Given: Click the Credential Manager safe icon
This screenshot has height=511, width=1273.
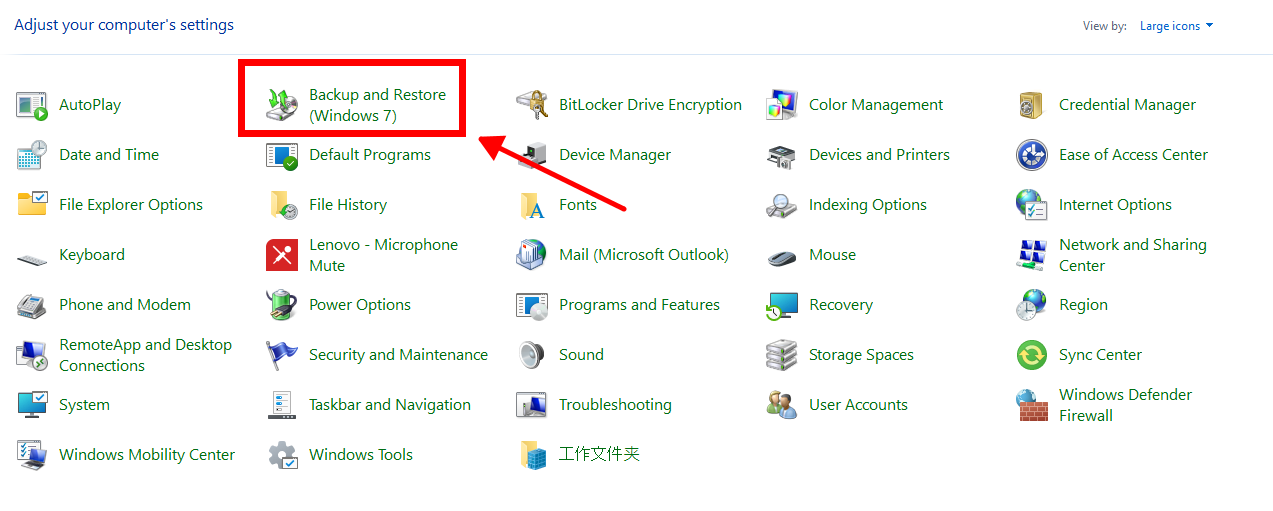Looking at the screenshot, I should 1032,105.
